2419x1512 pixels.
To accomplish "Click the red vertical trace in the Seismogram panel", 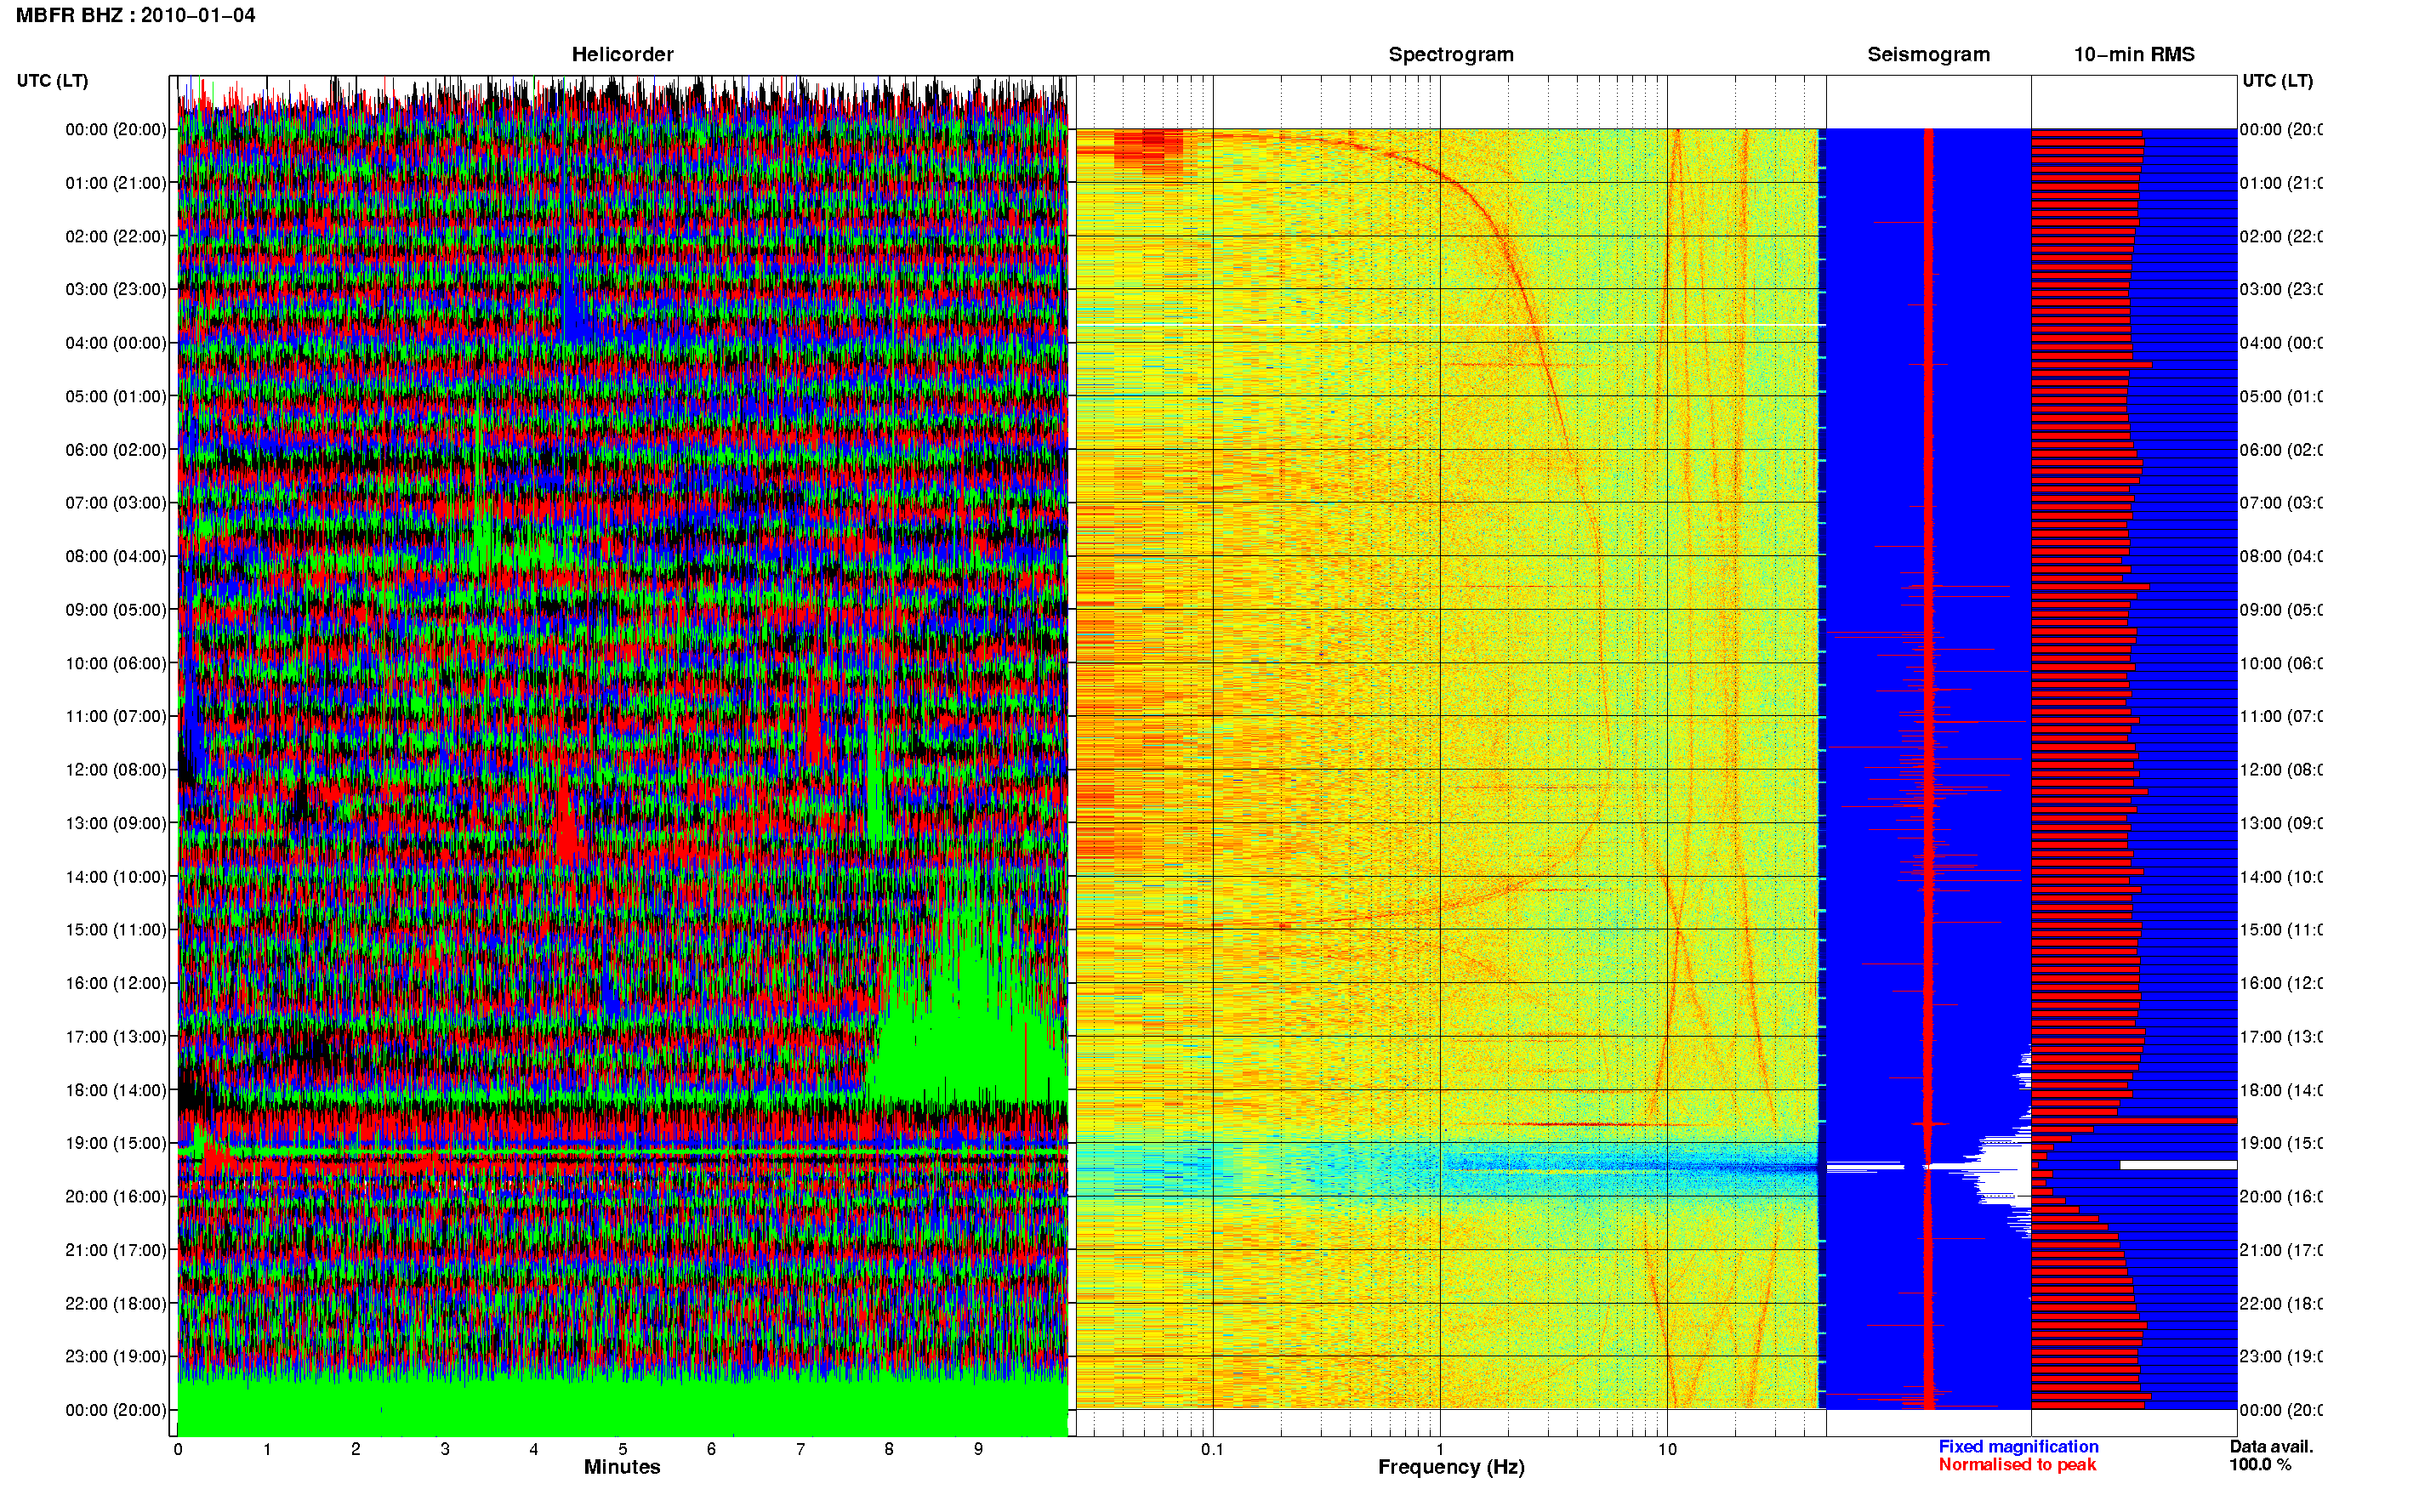I will pos(1928,768).
